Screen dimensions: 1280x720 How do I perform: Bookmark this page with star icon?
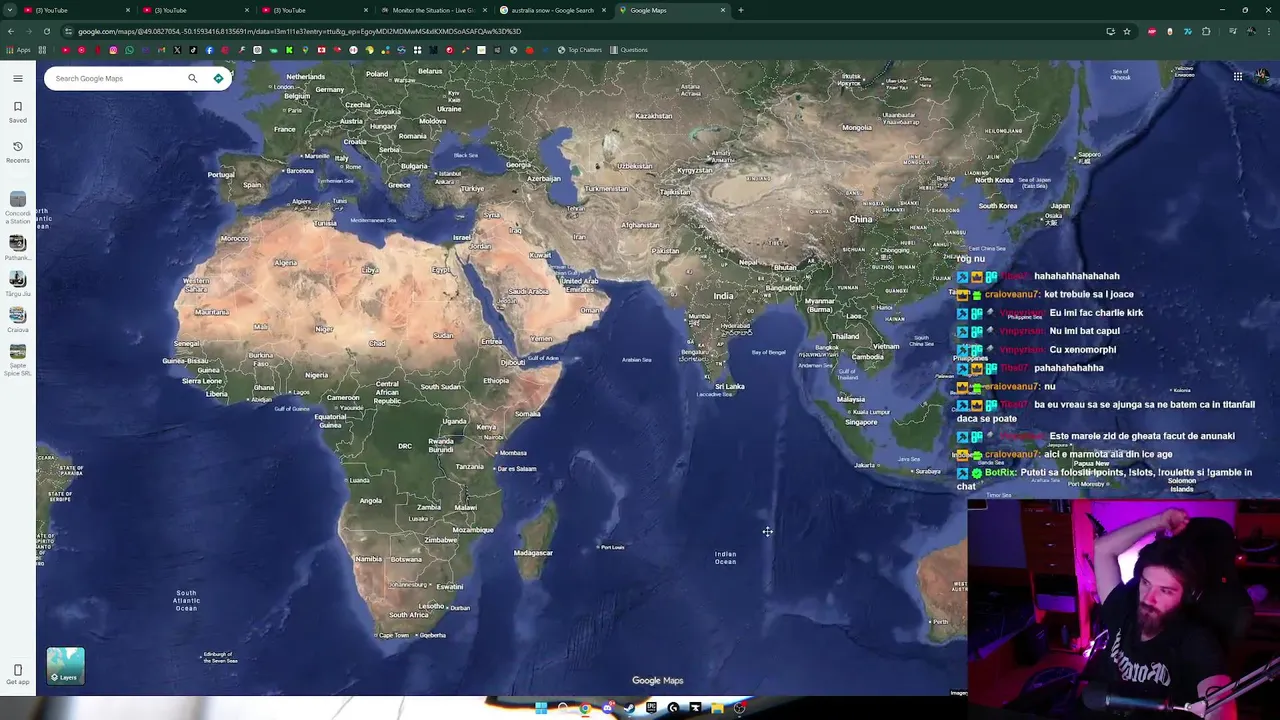pos(1127,31)
